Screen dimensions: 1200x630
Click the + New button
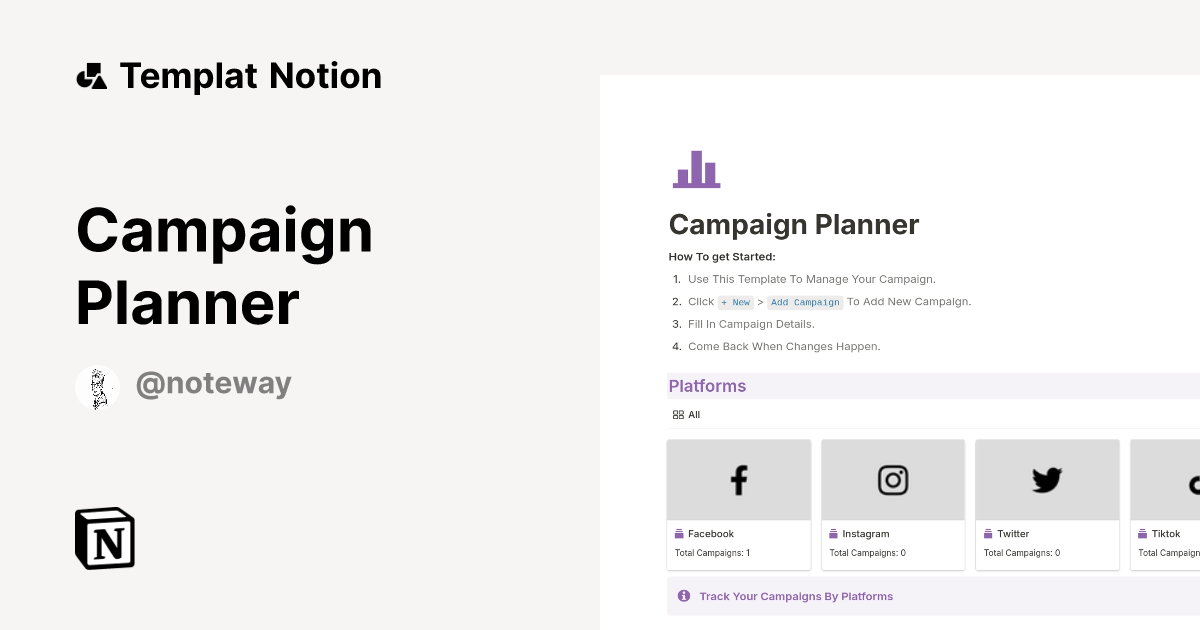(x=734, y=302)
